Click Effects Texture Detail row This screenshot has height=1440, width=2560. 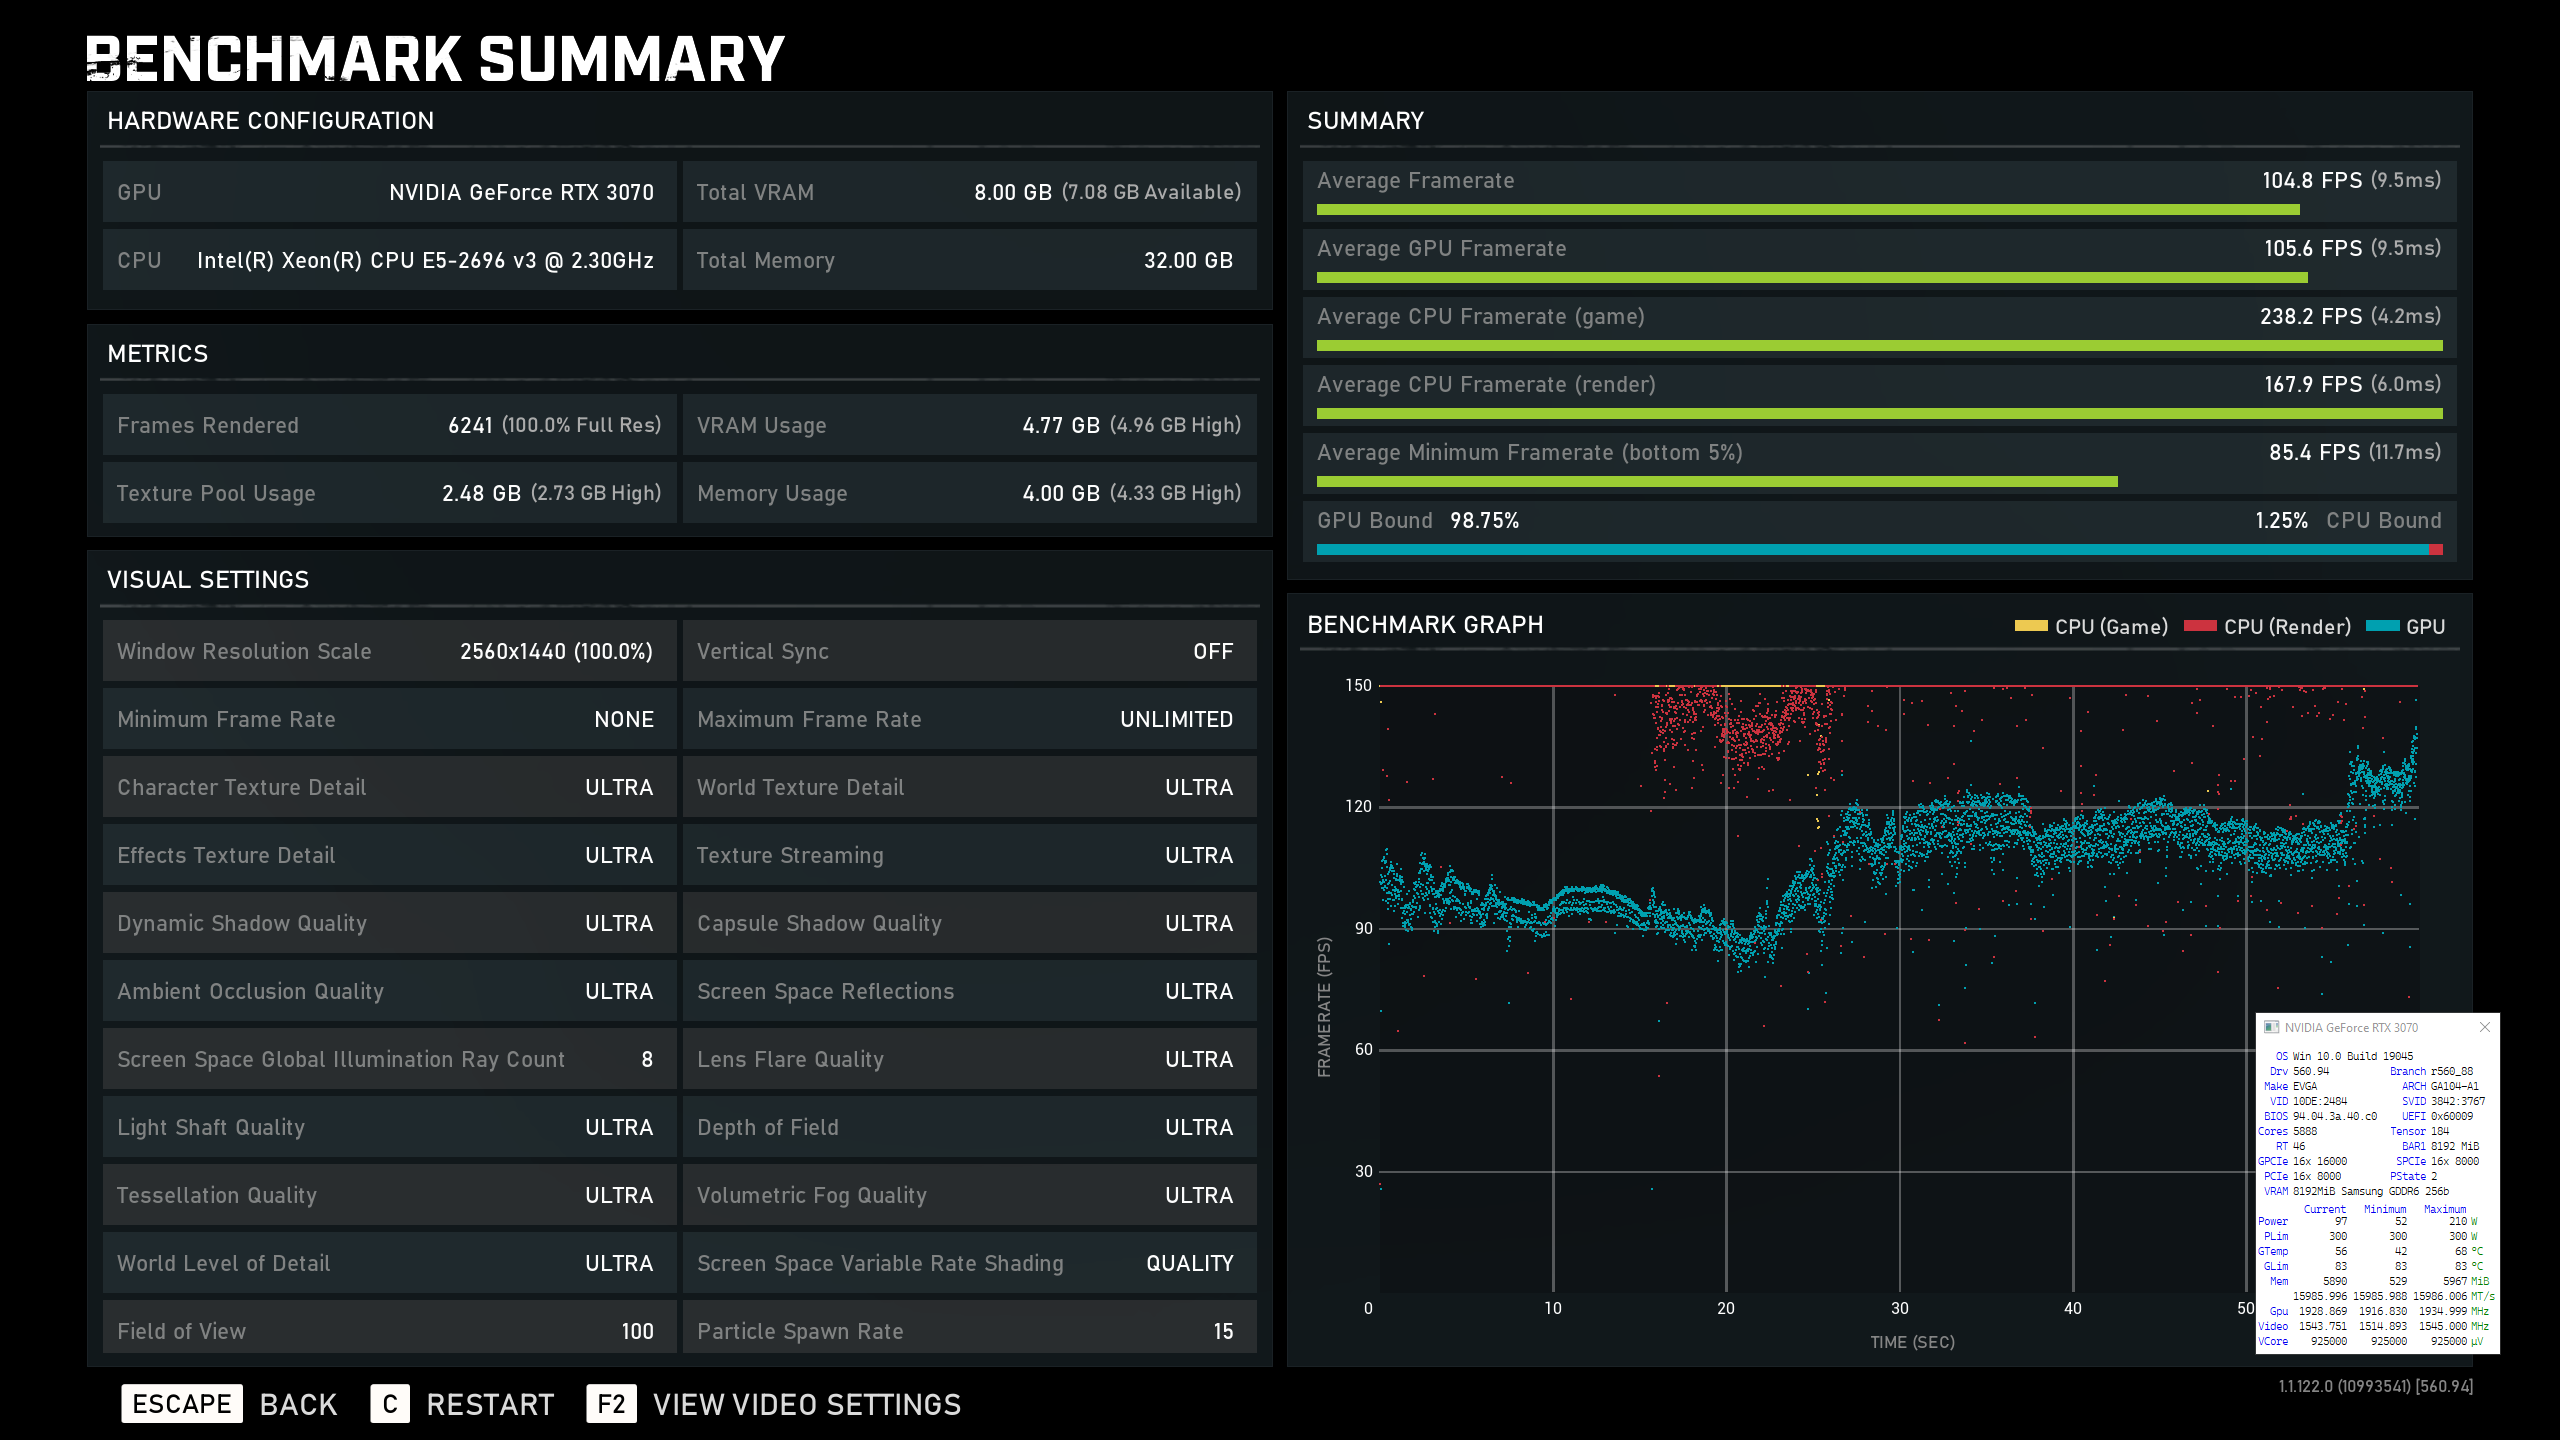coord(389,855)
